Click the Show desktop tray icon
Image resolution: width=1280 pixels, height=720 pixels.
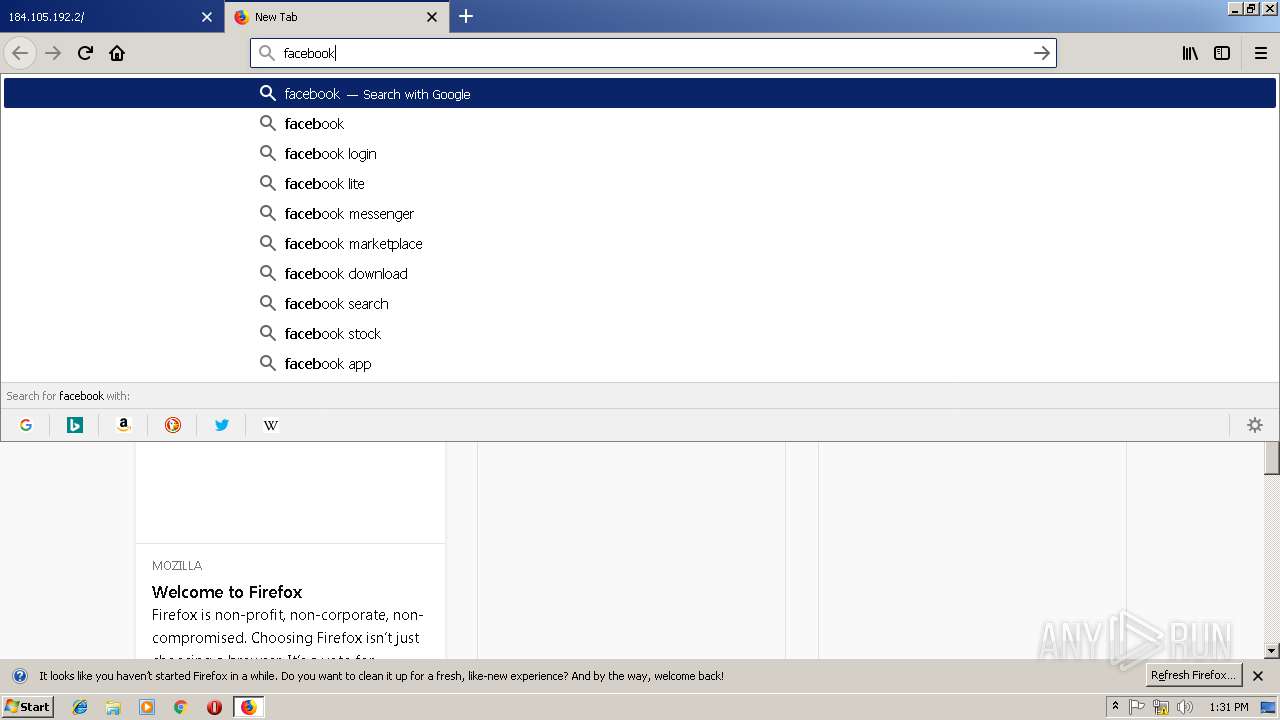tap(1268, 707)
